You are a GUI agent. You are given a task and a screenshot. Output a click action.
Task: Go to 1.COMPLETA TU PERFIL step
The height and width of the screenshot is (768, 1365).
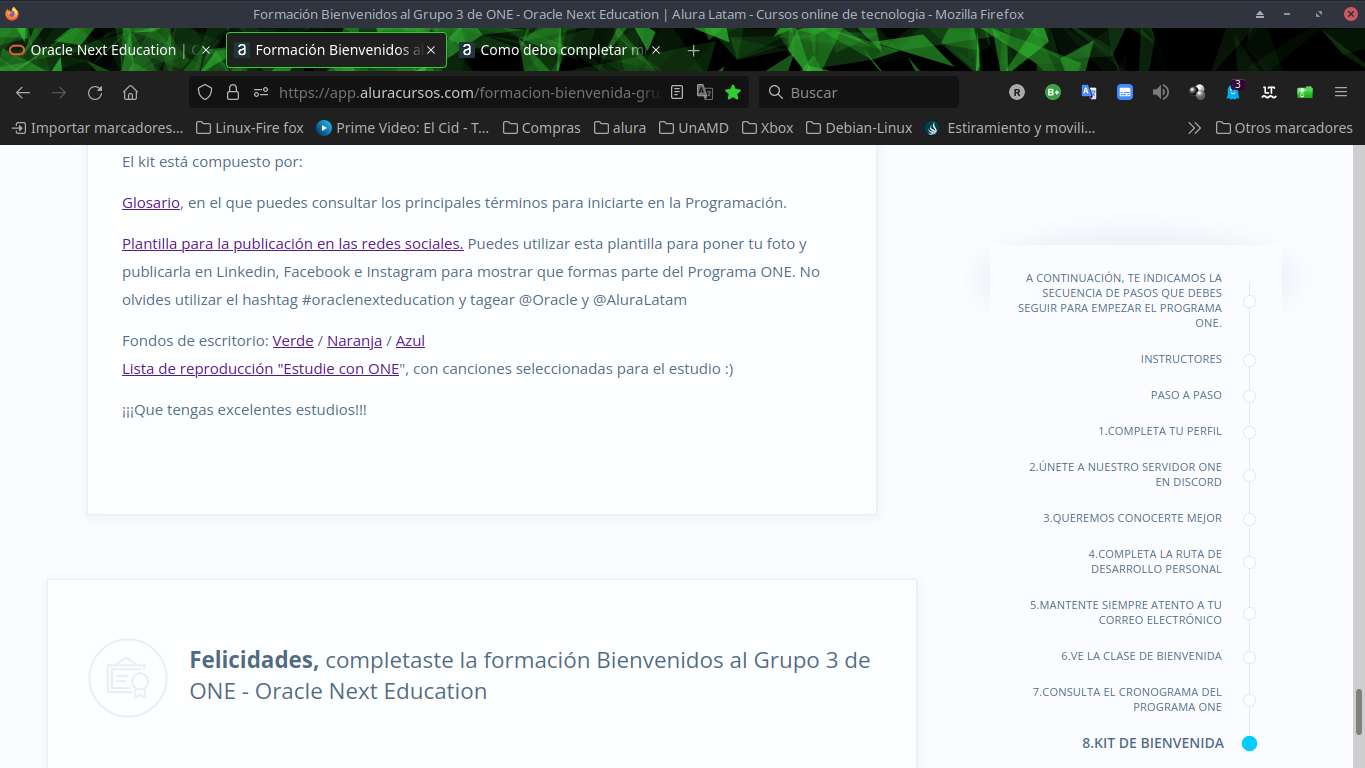pos(1160,432)
